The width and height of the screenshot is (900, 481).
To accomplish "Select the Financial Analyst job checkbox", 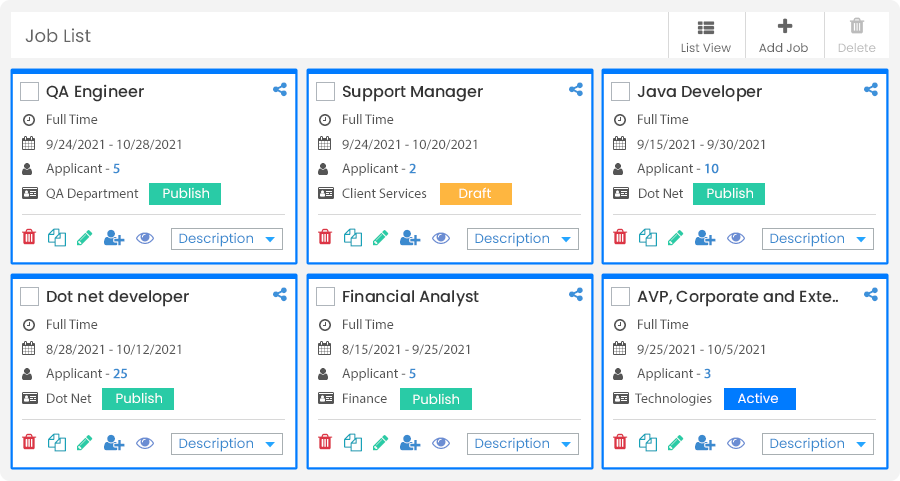I will [325, 296].
